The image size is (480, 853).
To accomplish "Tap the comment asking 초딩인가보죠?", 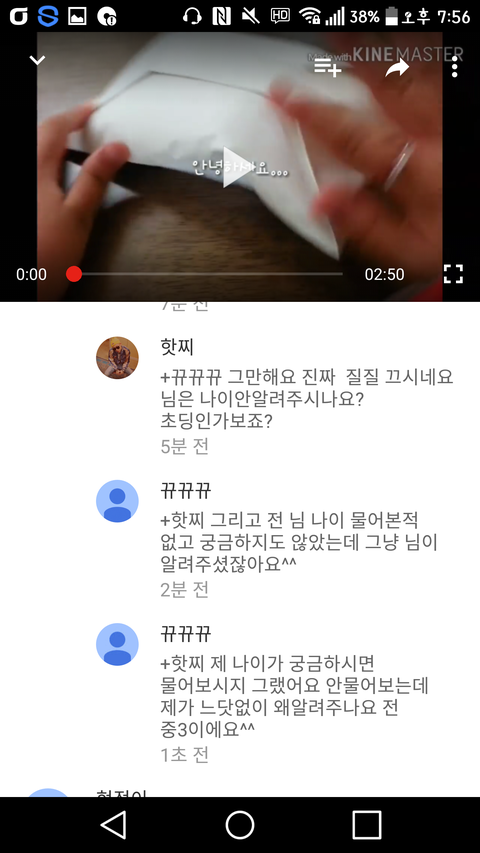I will [x=306, y=399].
